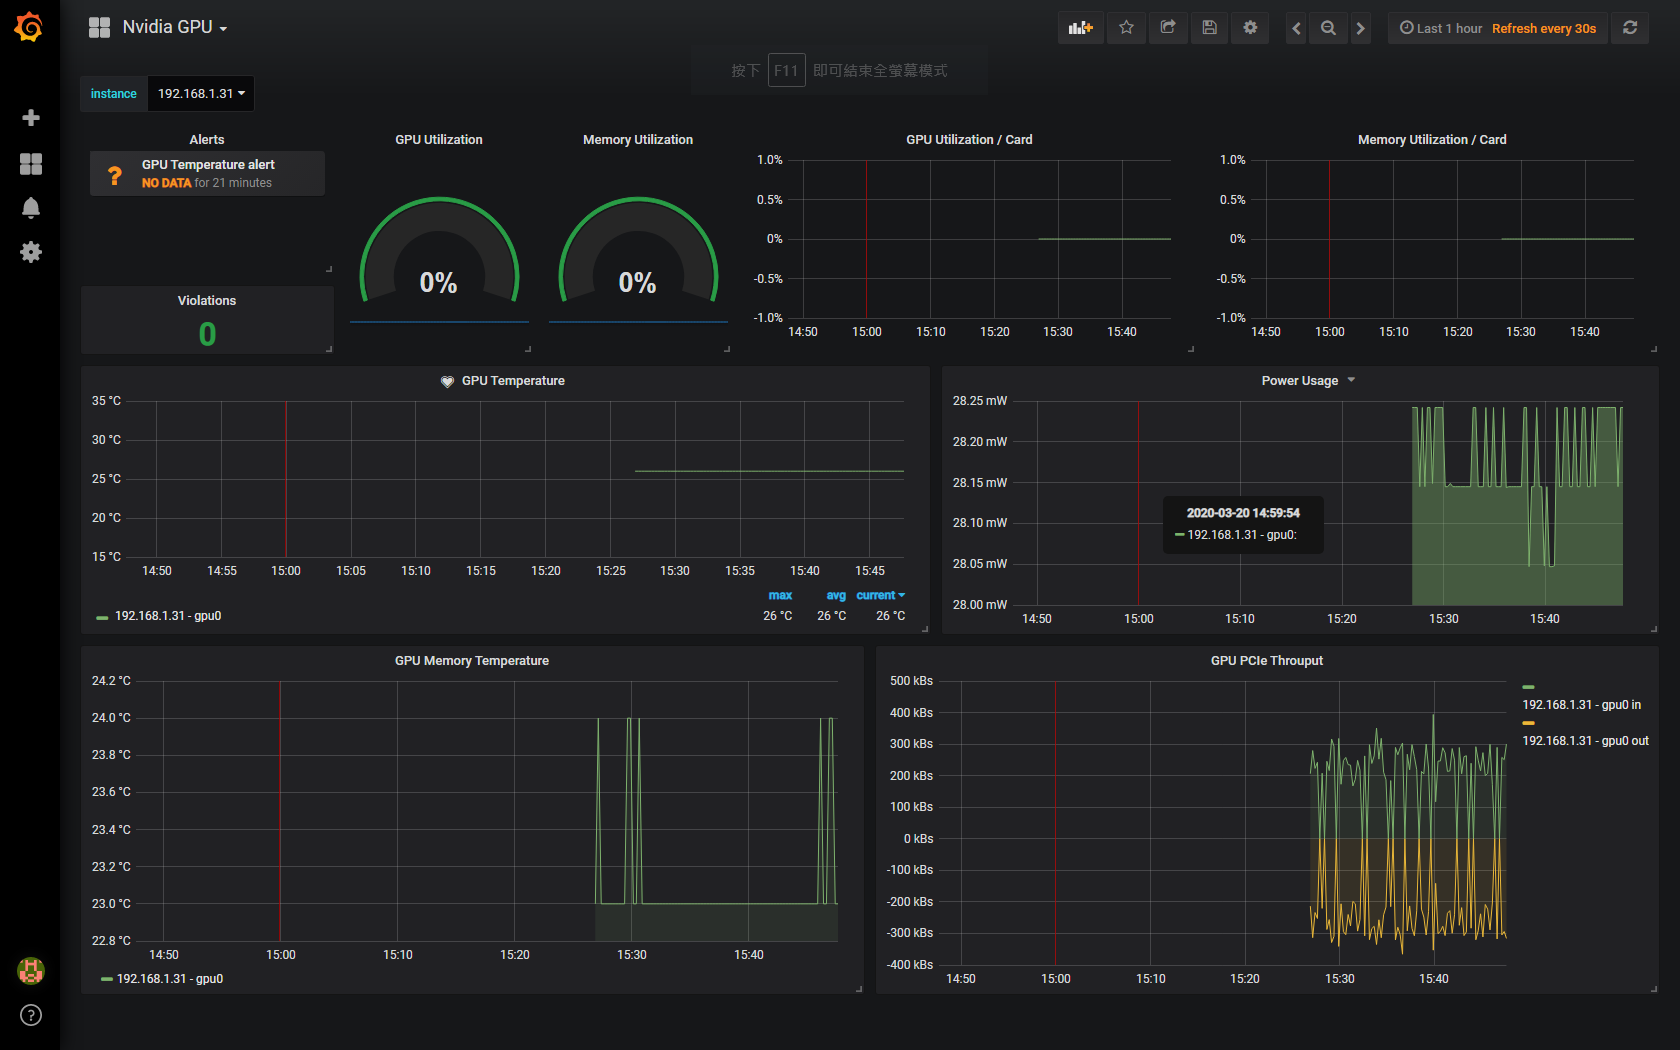Image resolution: width=1680 pixels, height=1050 pixels.
Task: Toggle 192.168.1.31 - gpu0 in legend series
Action: [1581, 705]
